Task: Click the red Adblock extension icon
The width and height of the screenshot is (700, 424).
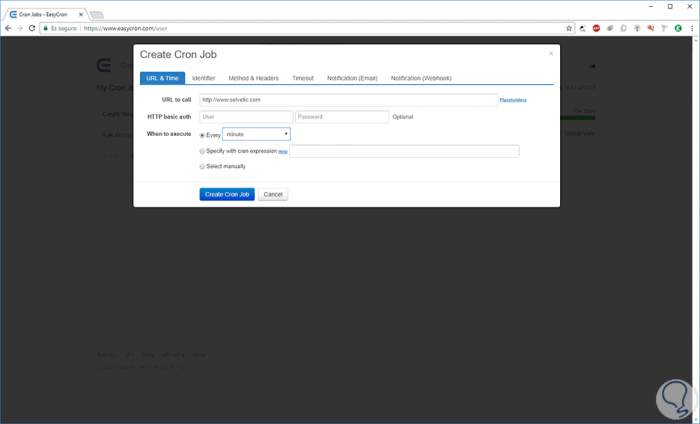Action: point(596,28)
